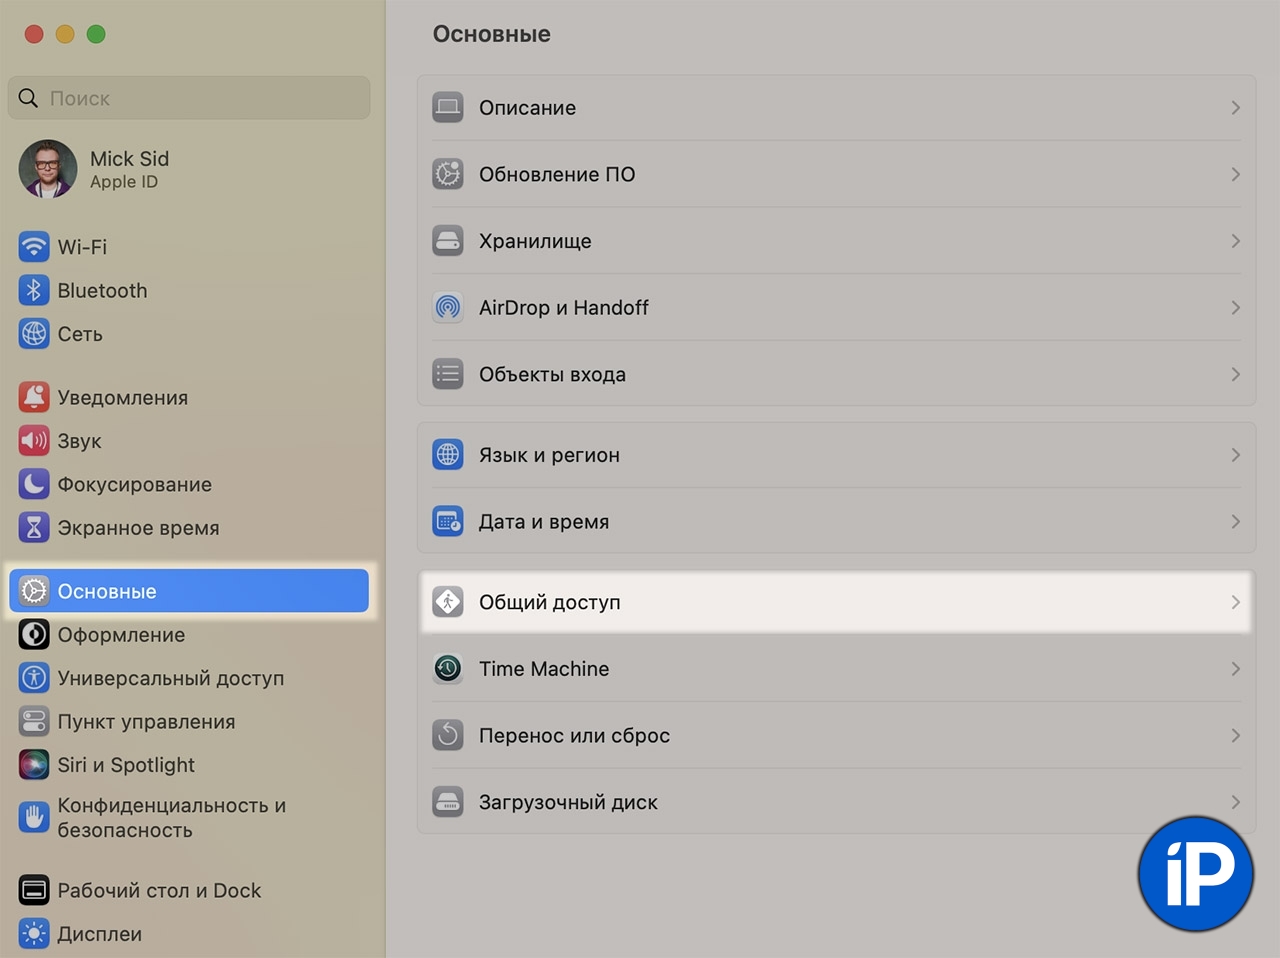The height and width of the screenshot is (958, 1280).
Task: Click the Wi-Fi icon in sidebar
Action: coord(34,247)
